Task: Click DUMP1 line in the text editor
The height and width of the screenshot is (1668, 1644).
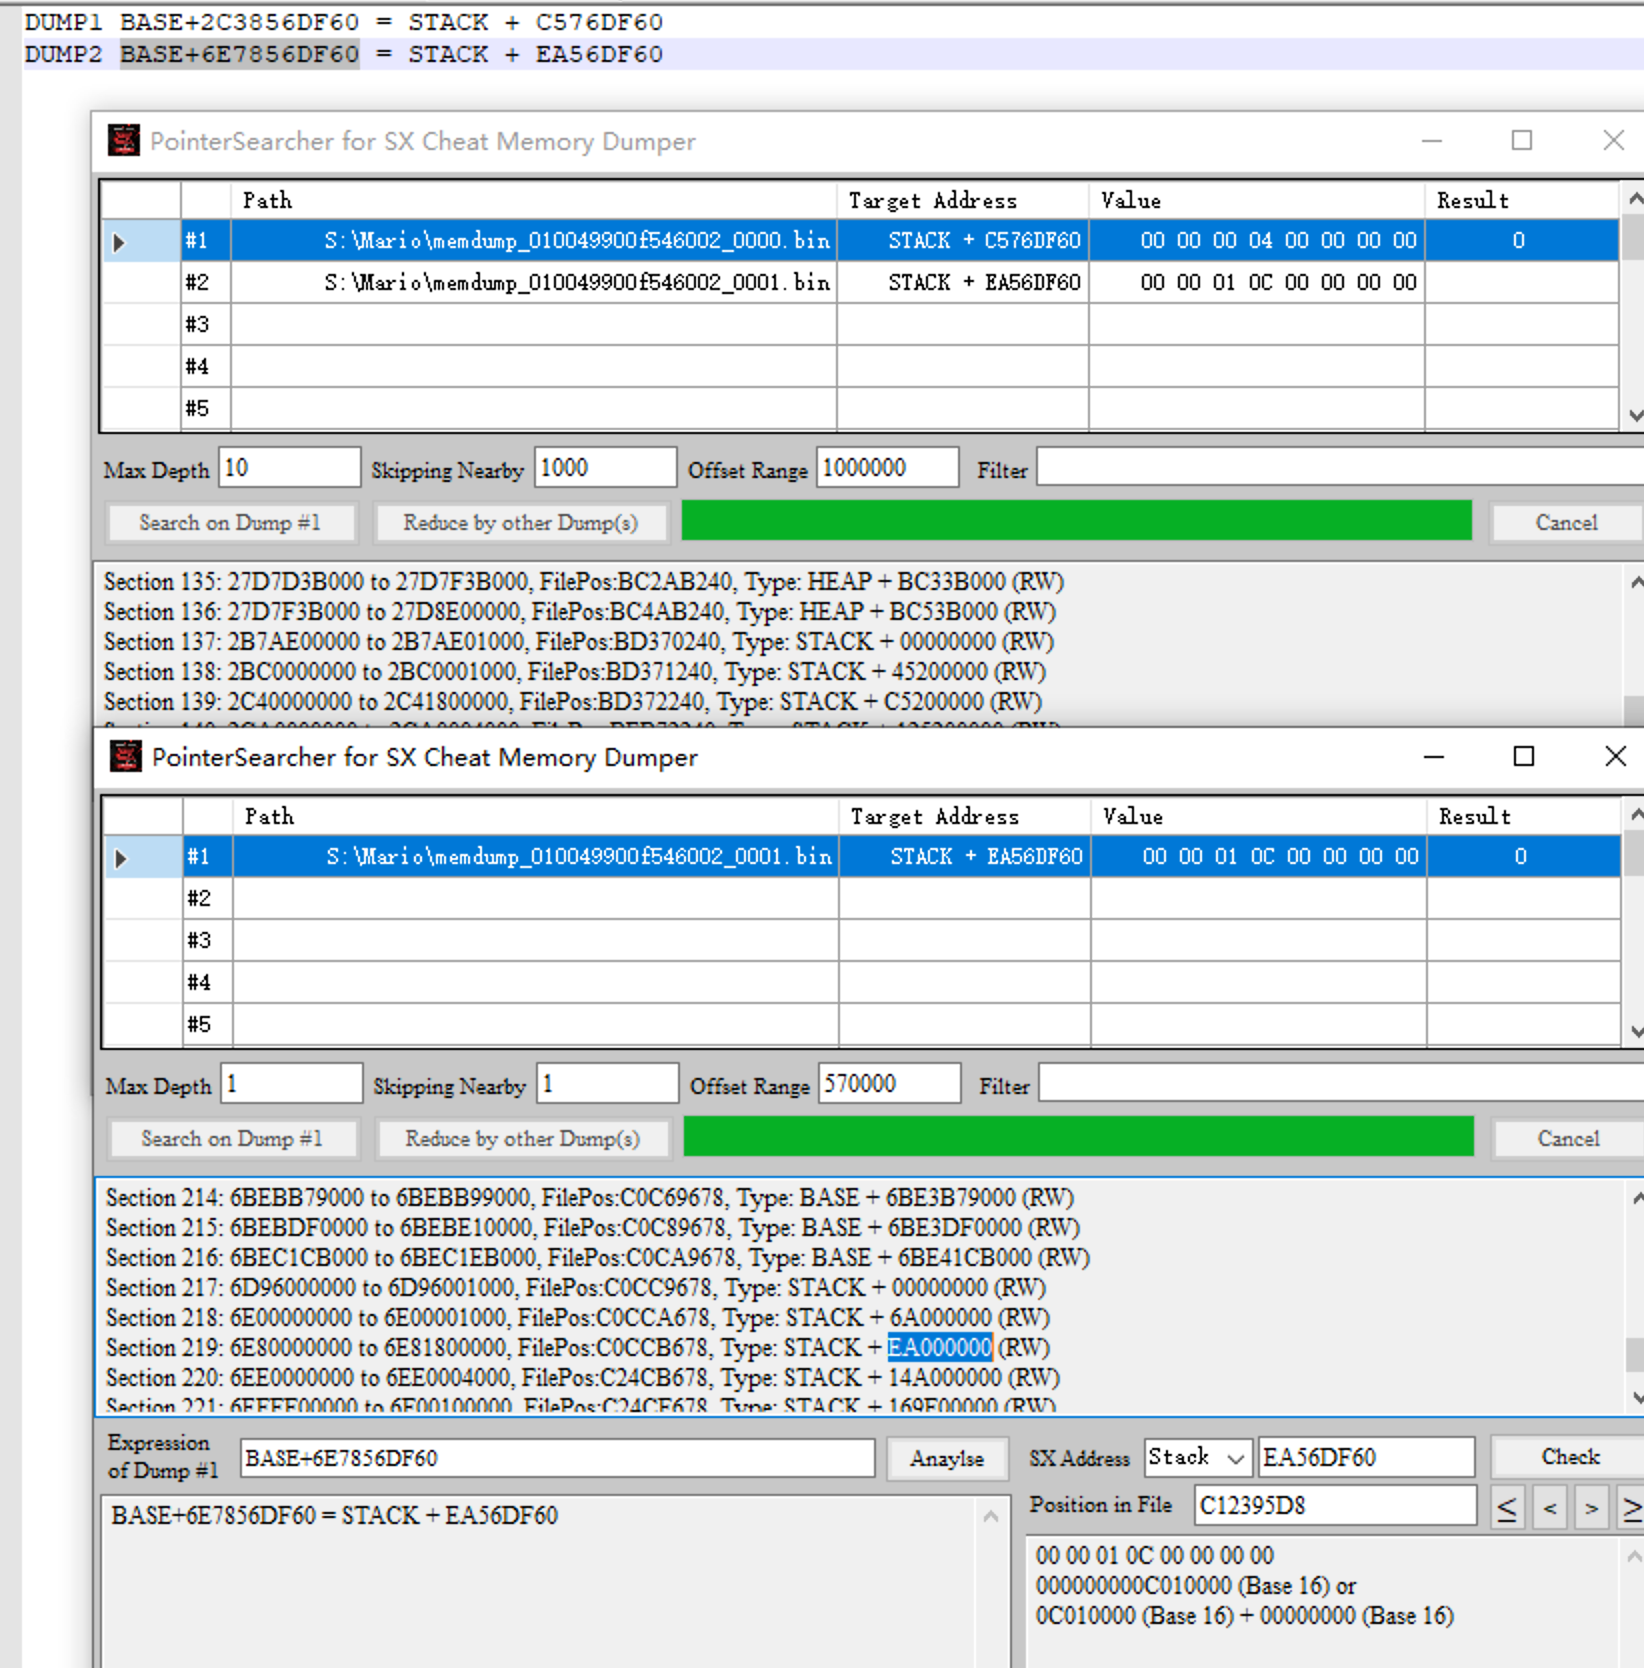Action: 343,22
